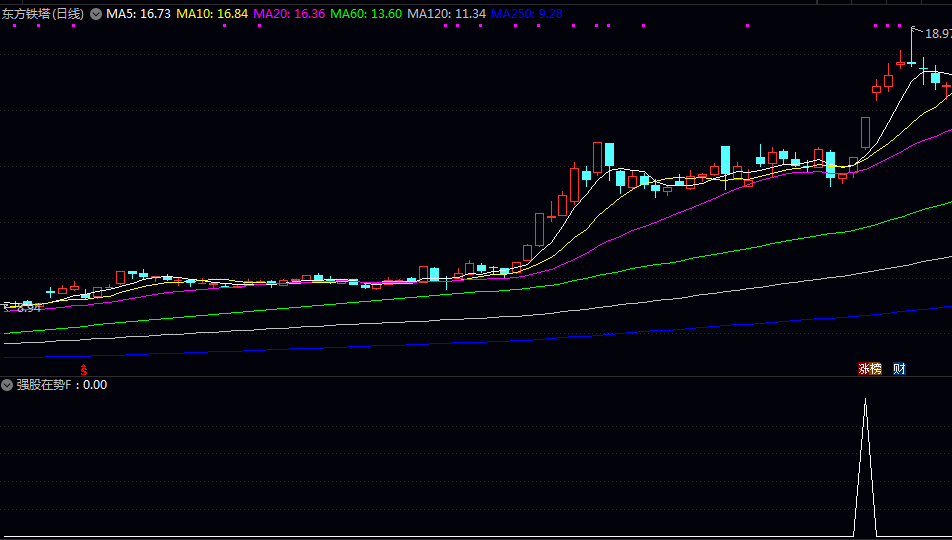The image size is (952, 540).
Task: Click the red $ marker on time axis
Action: click(84, 369)
